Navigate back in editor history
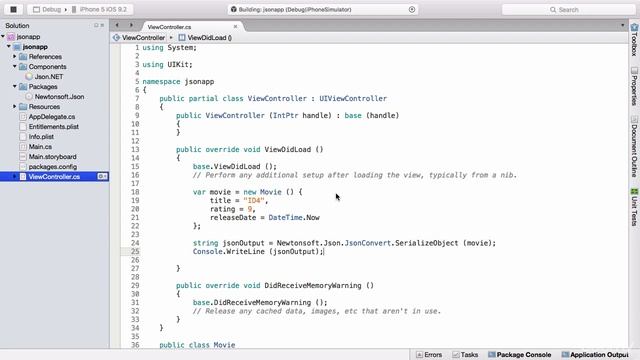 tap(117, 25)
